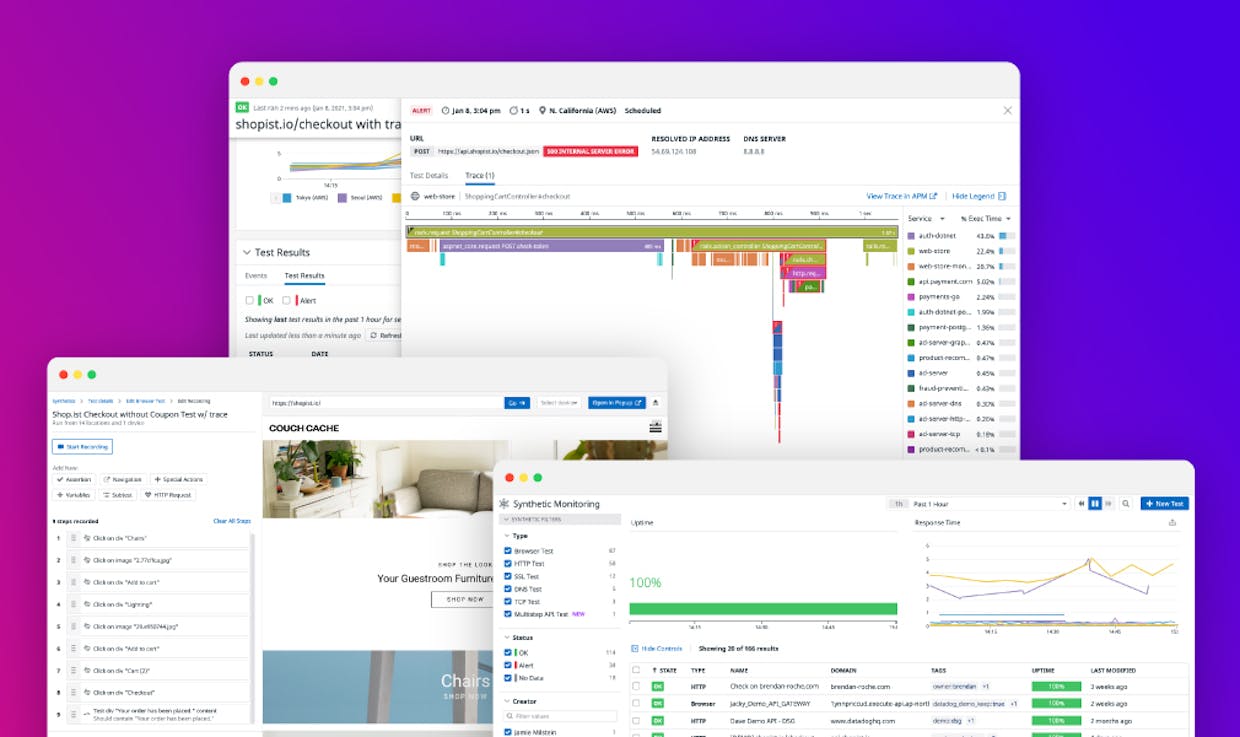This screenshot has height=737, width=1240.
Task: Collapse the Synthetic Filters panel header
Action: 560,520
